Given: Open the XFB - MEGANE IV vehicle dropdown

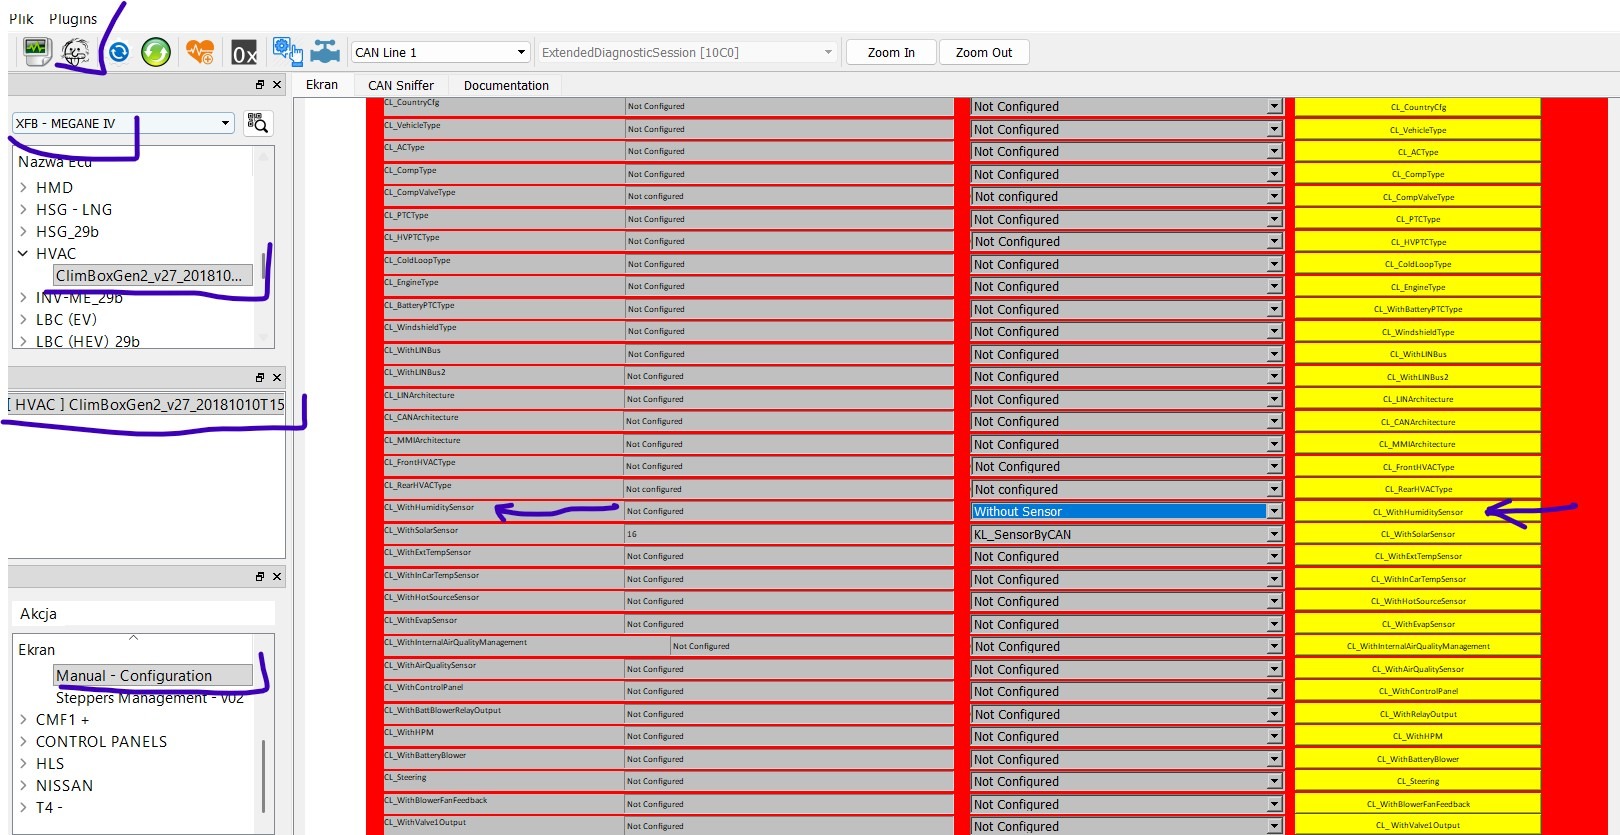Looking at the screenshot, I should click(x=123, y=123).
